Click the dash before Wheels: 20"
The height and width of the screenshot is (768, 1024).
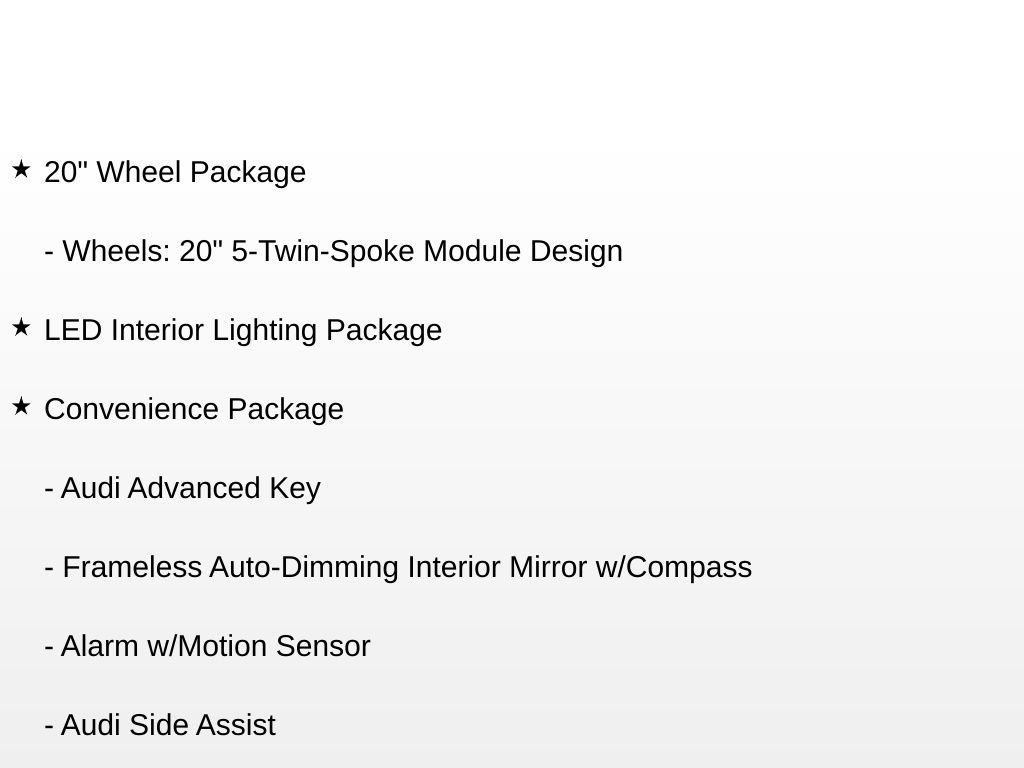49,252
